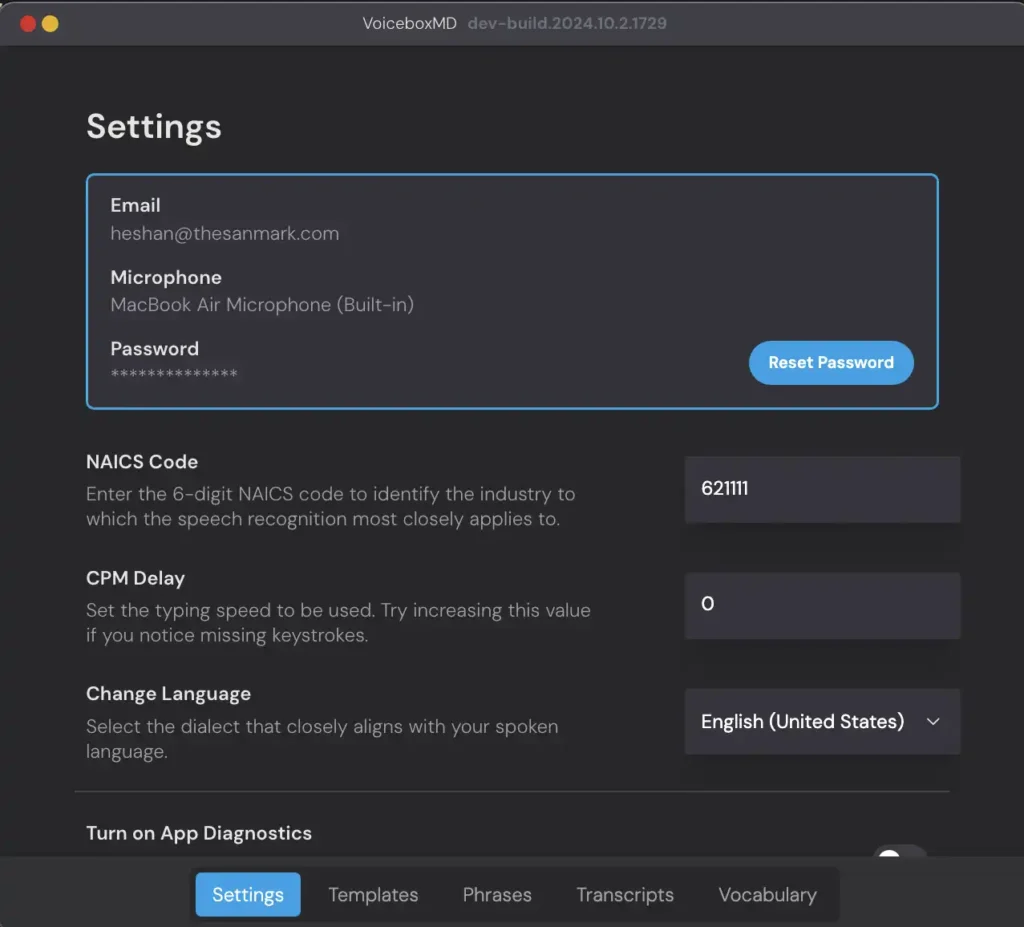The width and height of the screenshot is (1024, 927).
Task: Click the Reset Password button
Action: (x=830, y=363)
